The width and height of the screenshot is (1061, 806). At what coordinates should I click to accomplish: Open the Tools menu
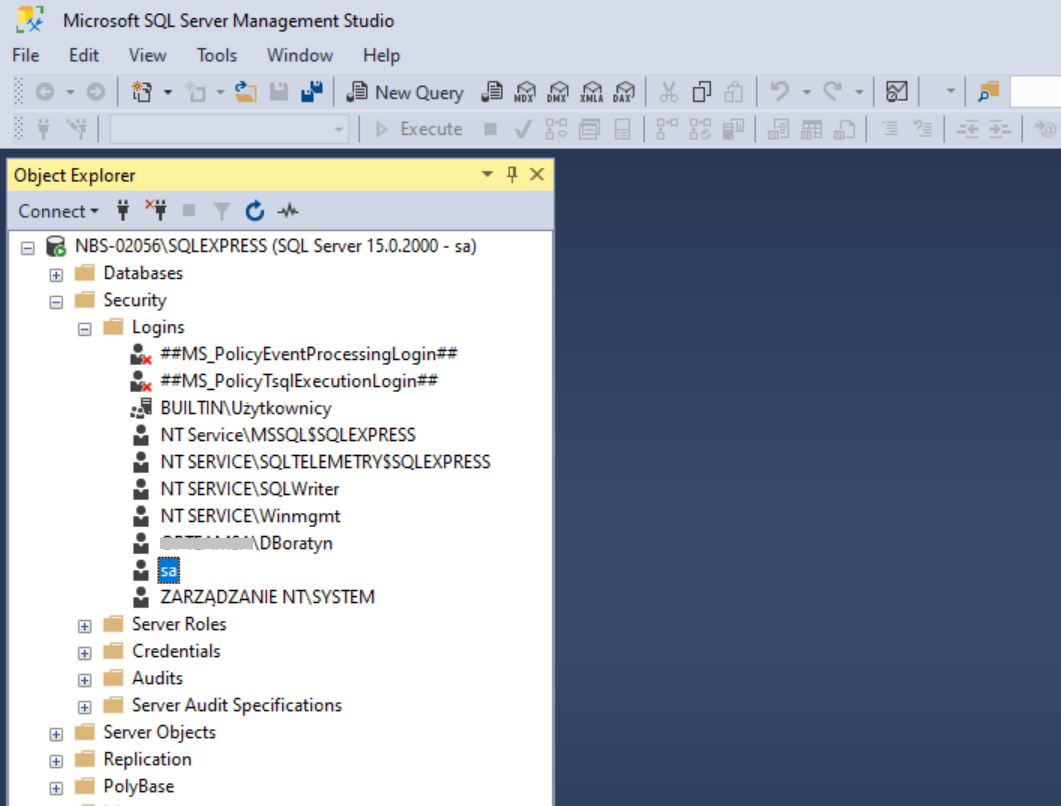[216, 55]
